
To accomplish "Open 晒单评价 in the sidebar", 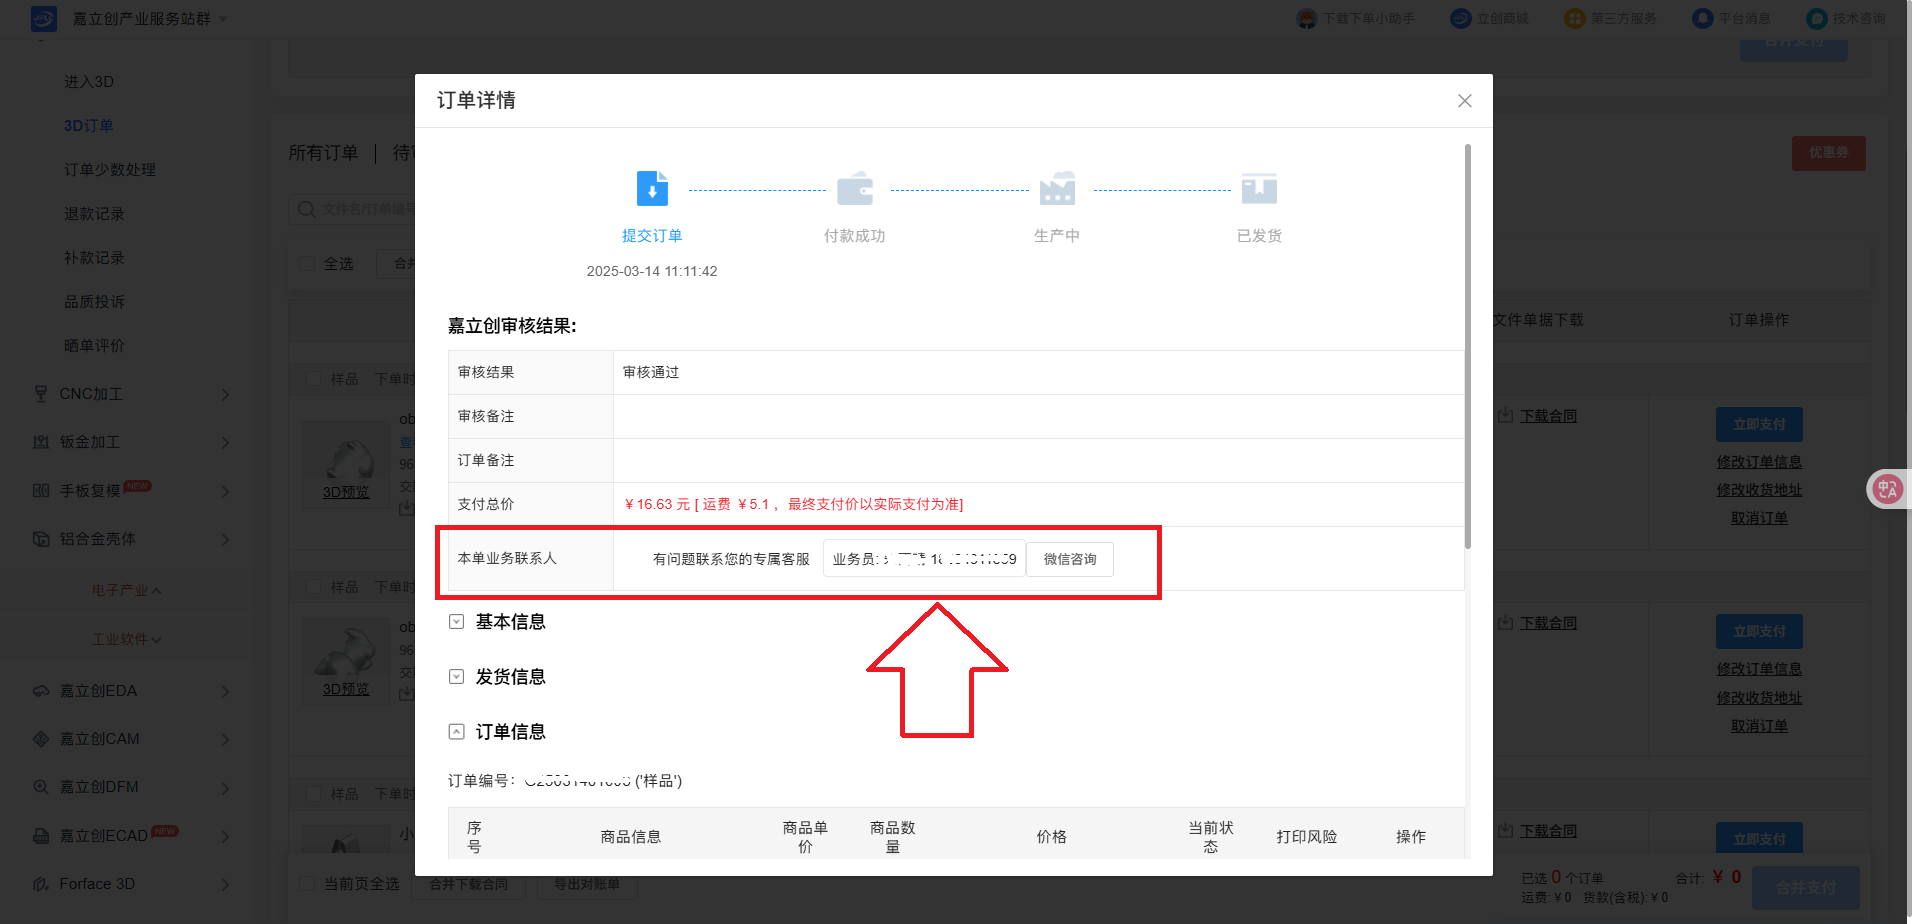I will pyautogui.click(x=95, y=346).
